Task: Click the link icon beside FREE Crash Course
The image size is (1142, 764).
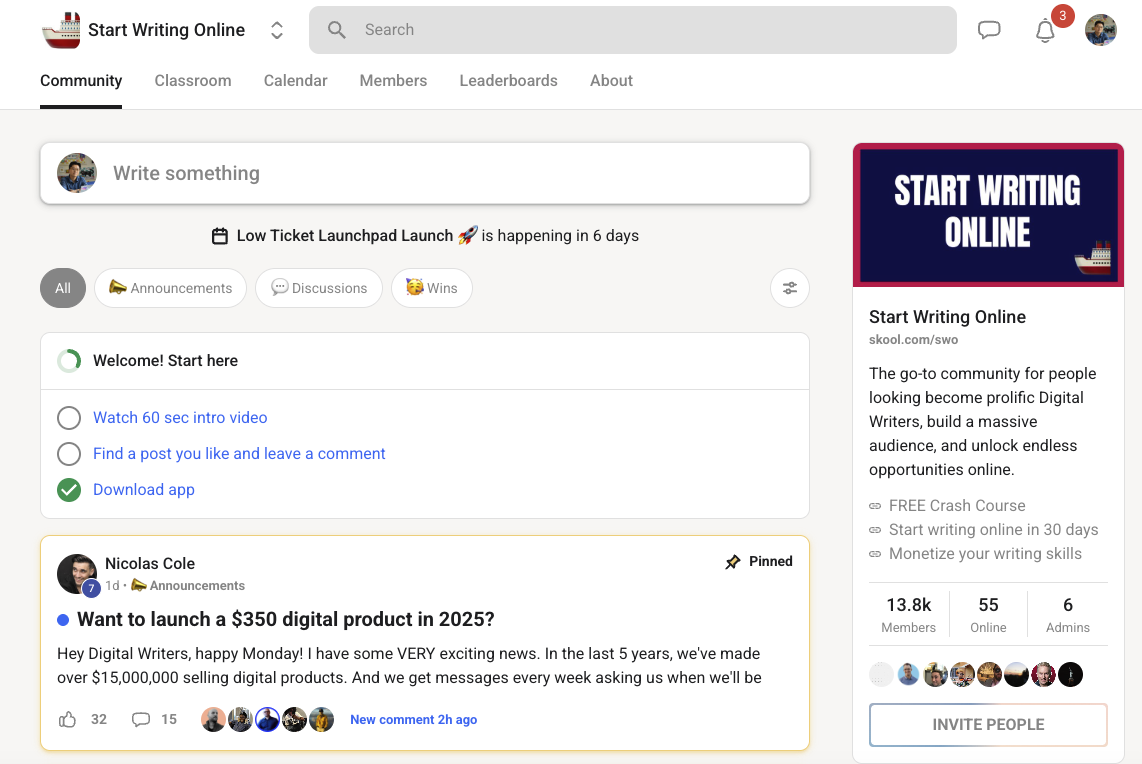Action: [x=875, y=506]
